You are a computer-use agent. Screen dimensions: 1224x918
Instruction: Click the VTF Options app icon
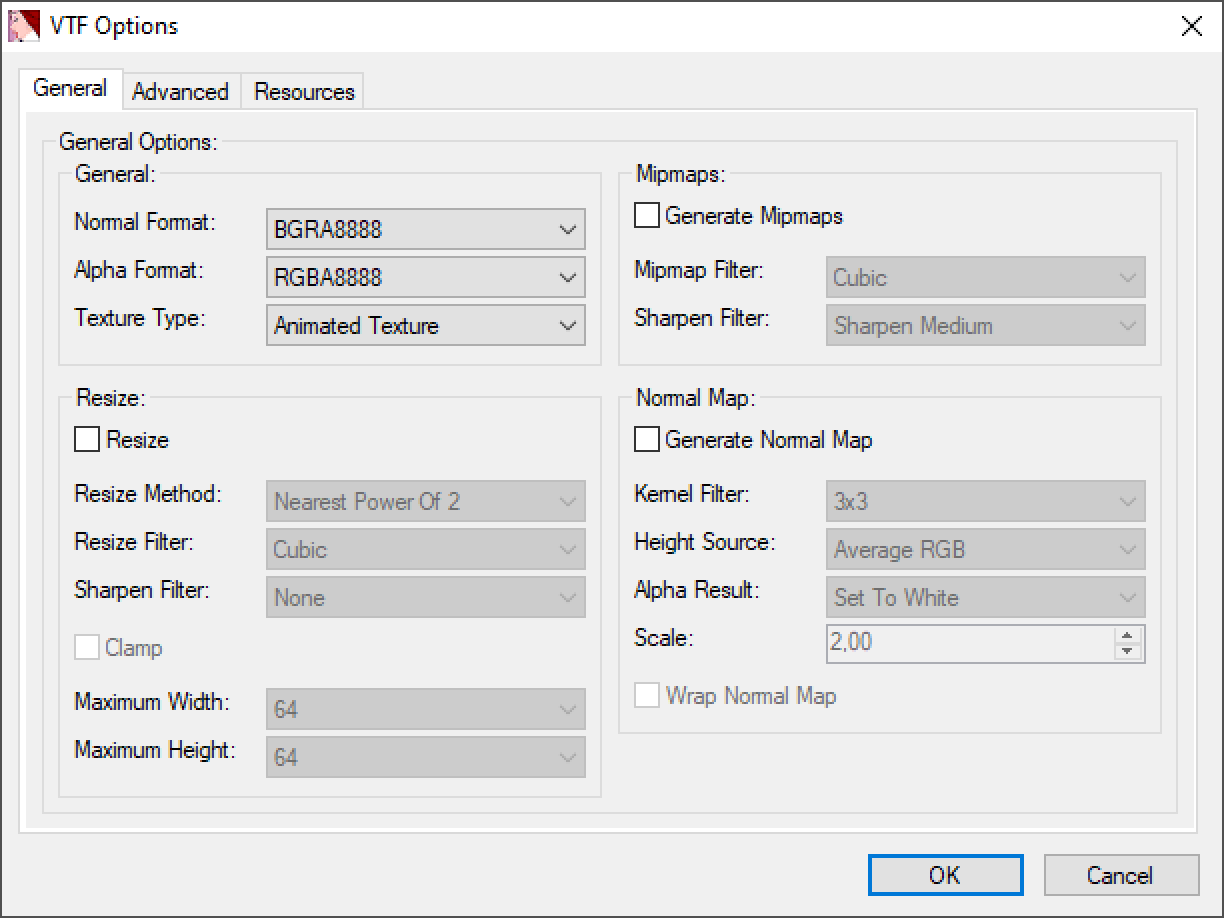[23, 26]
